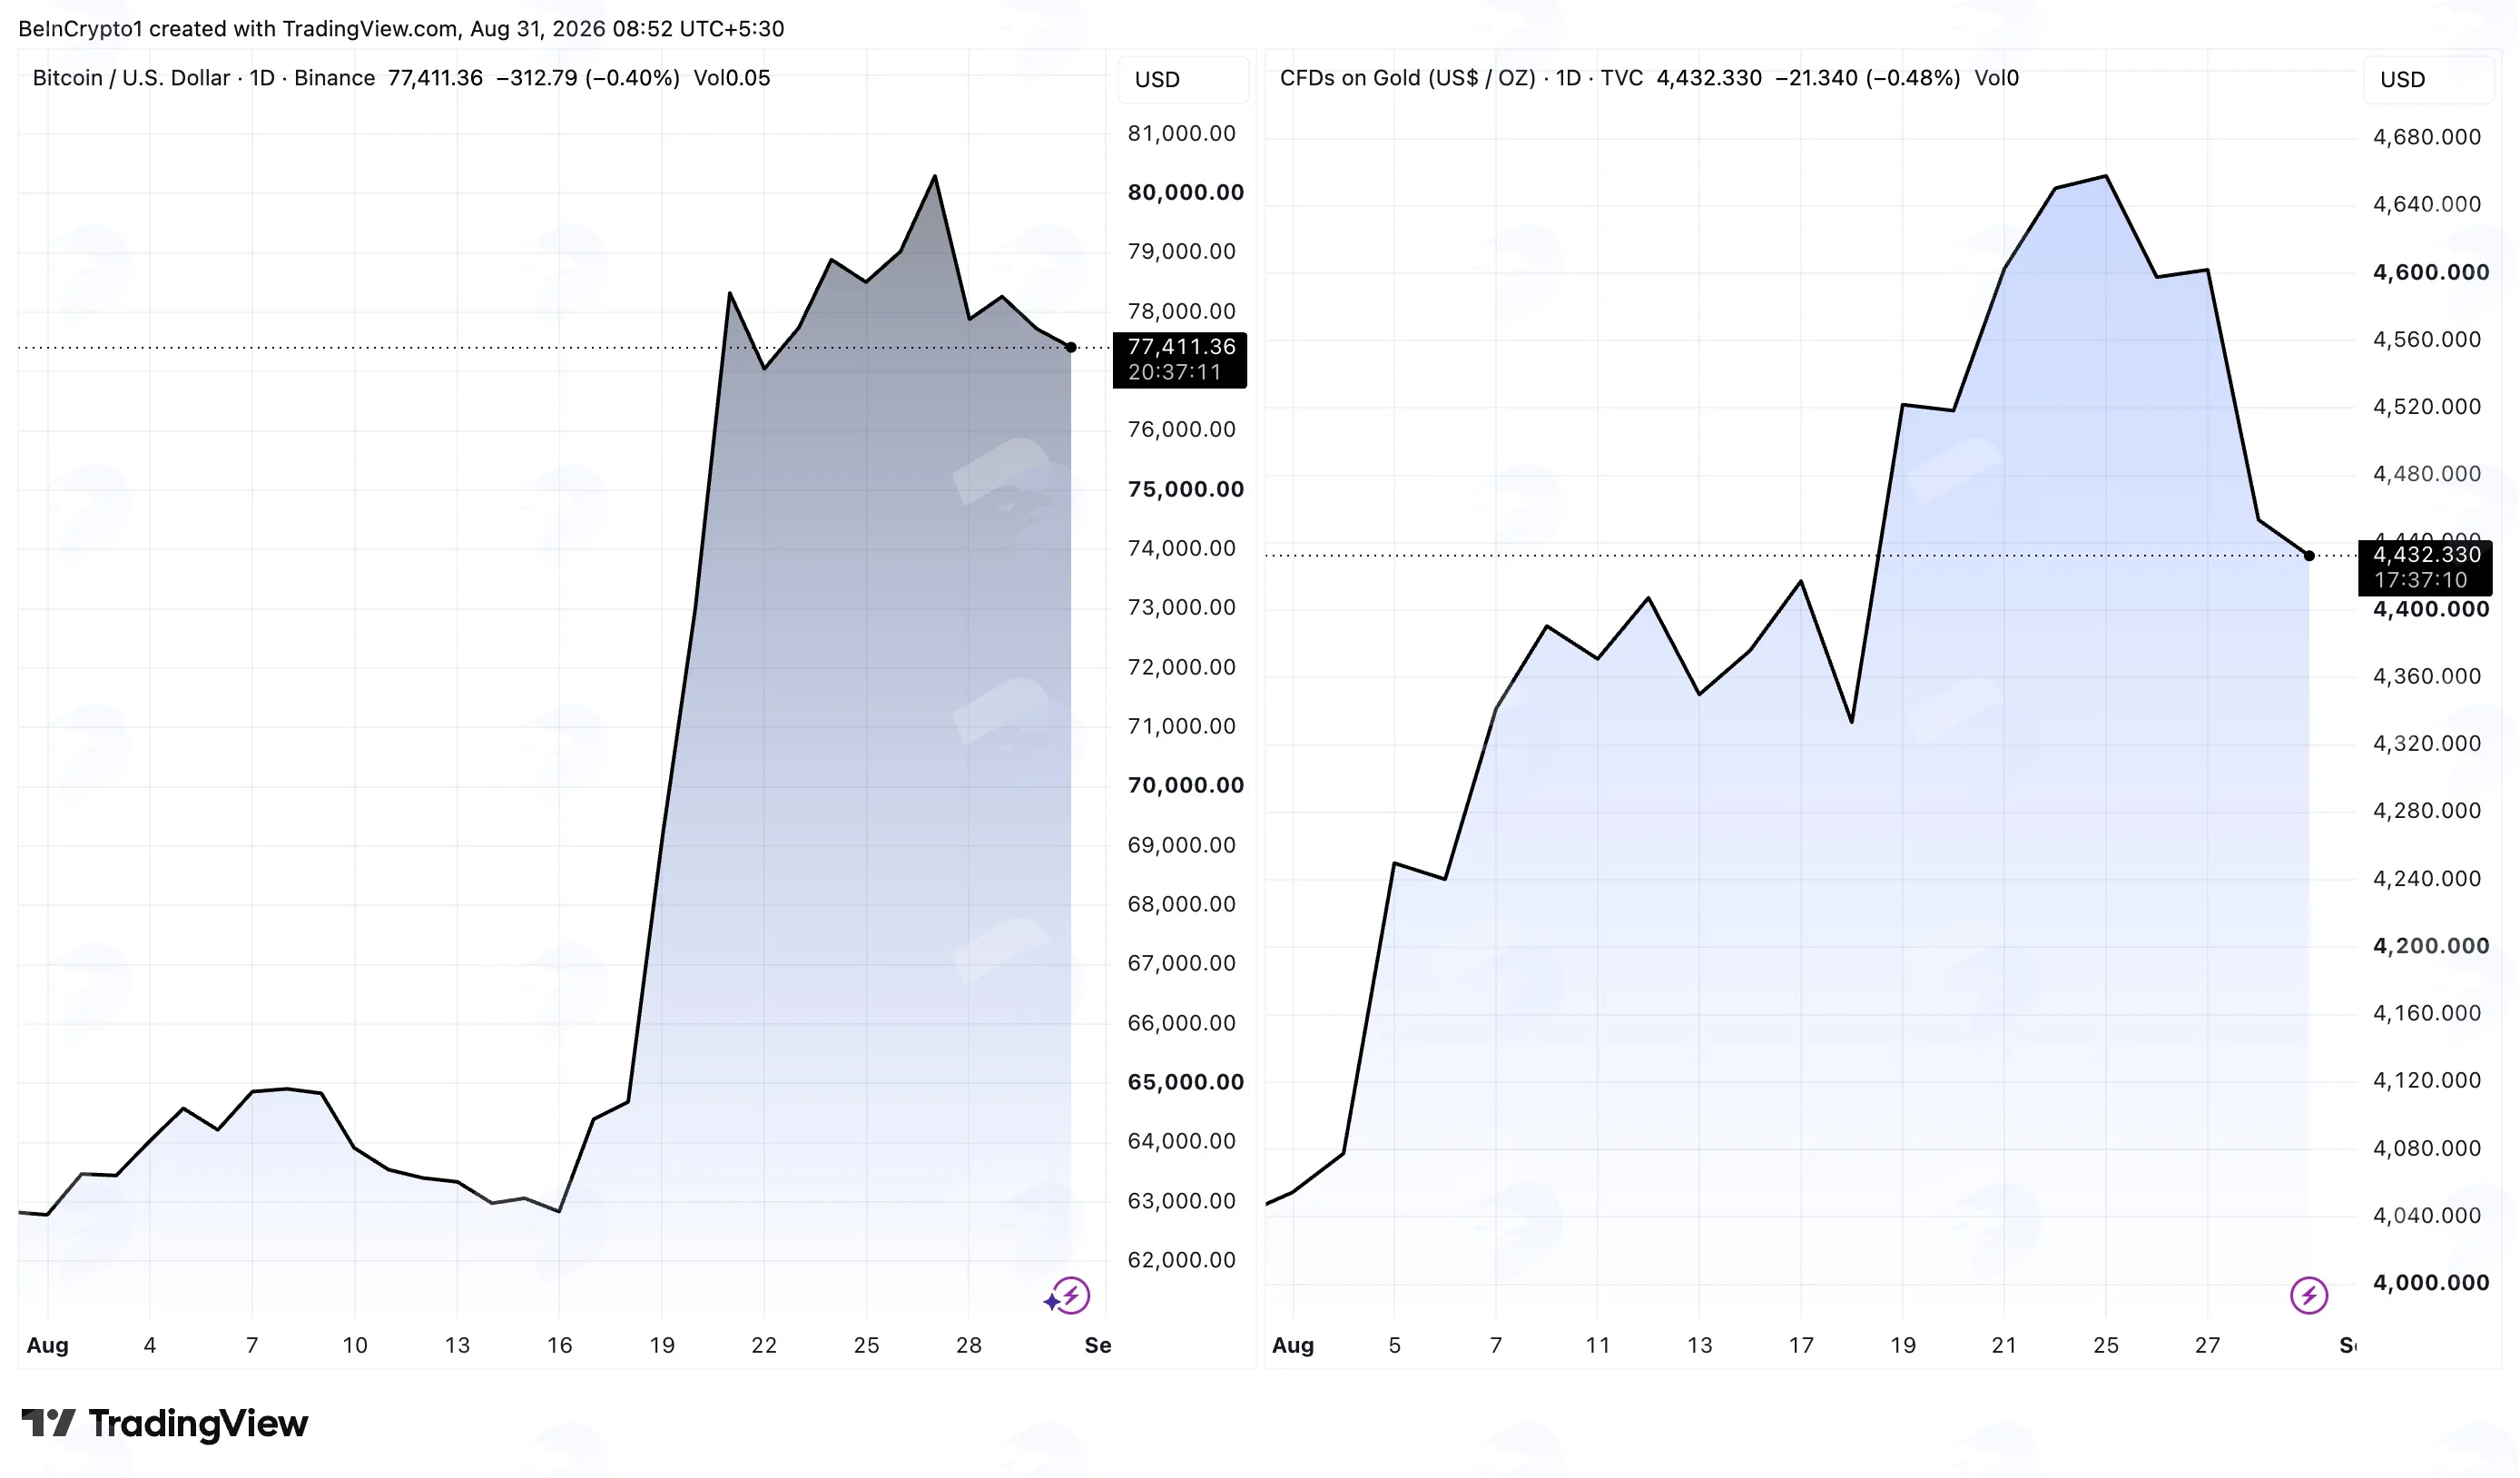Click the Gold current price dot marker
This screenshot has width=2520, height=1478.
point(2309,555)
